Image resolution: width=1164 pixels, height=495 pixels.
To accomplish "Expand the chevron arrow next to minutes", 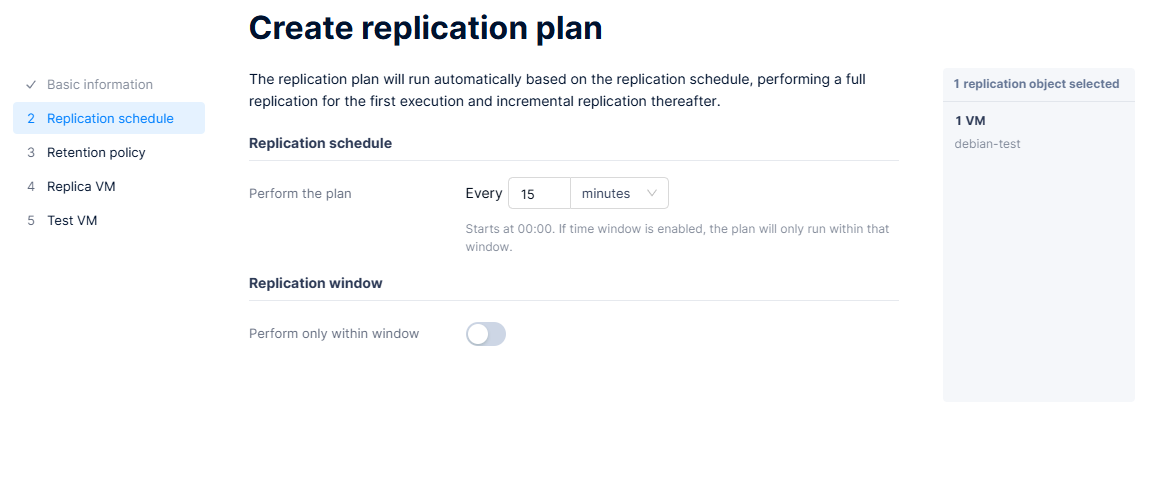I will tap(652, 194).
